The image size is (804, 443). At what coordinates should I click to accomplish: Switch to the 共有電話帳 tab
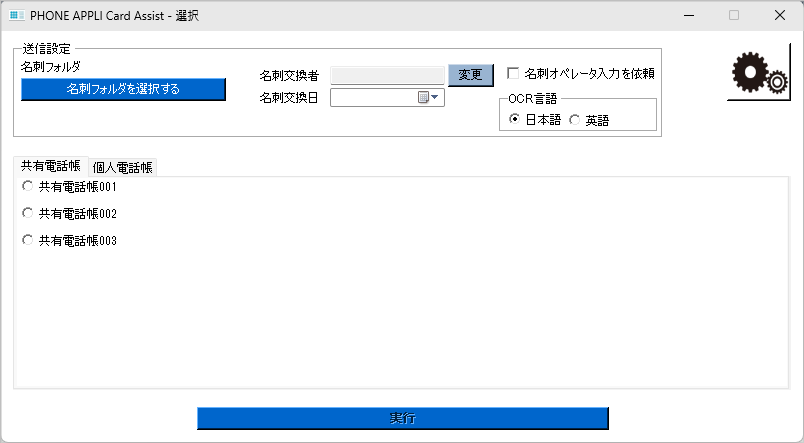(x=51, y=166)
